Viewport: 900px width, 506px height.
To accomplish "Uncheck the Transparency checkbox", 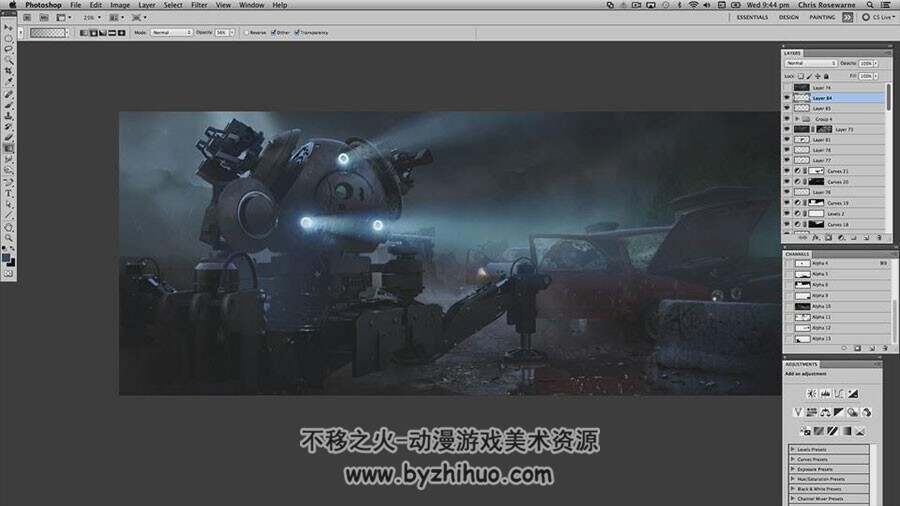I will coord(297,33).
